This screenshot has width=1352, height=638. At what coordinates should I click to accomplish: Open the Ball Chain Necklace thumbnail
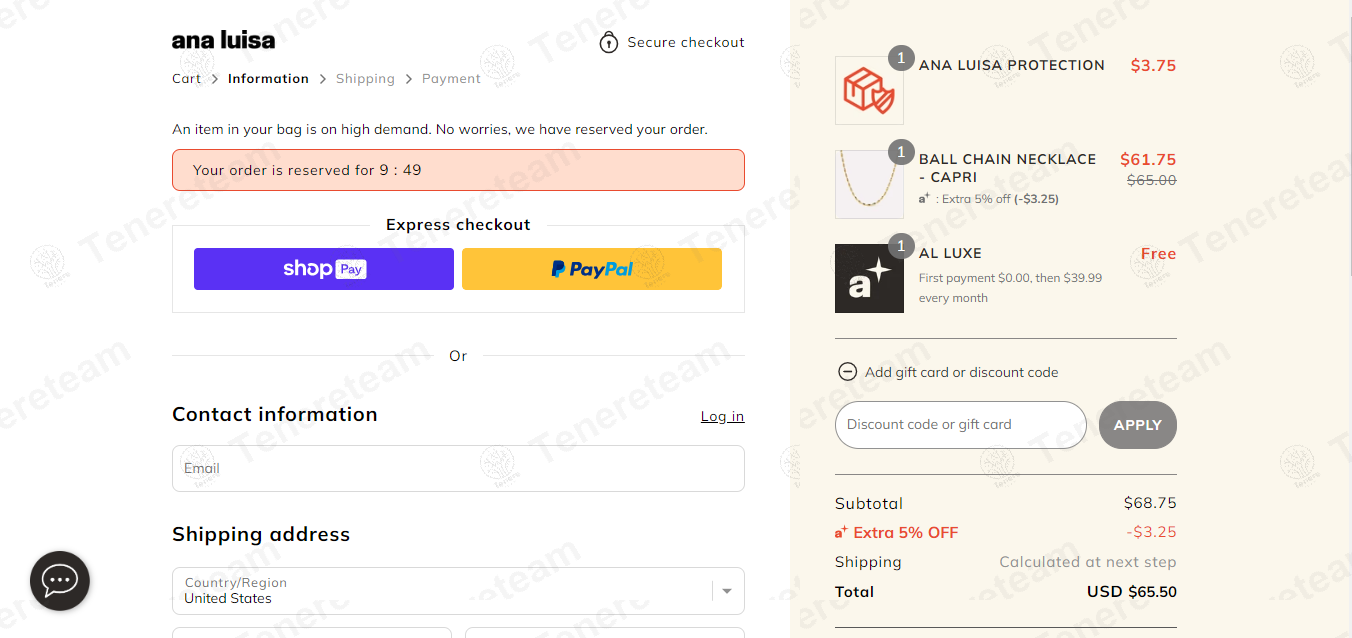(x=869, y=184)
